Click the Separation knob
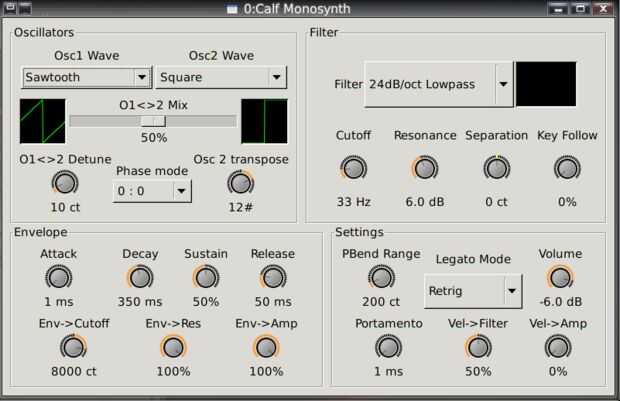Viewport: 620px width, 401px height. tap(497, 168)
